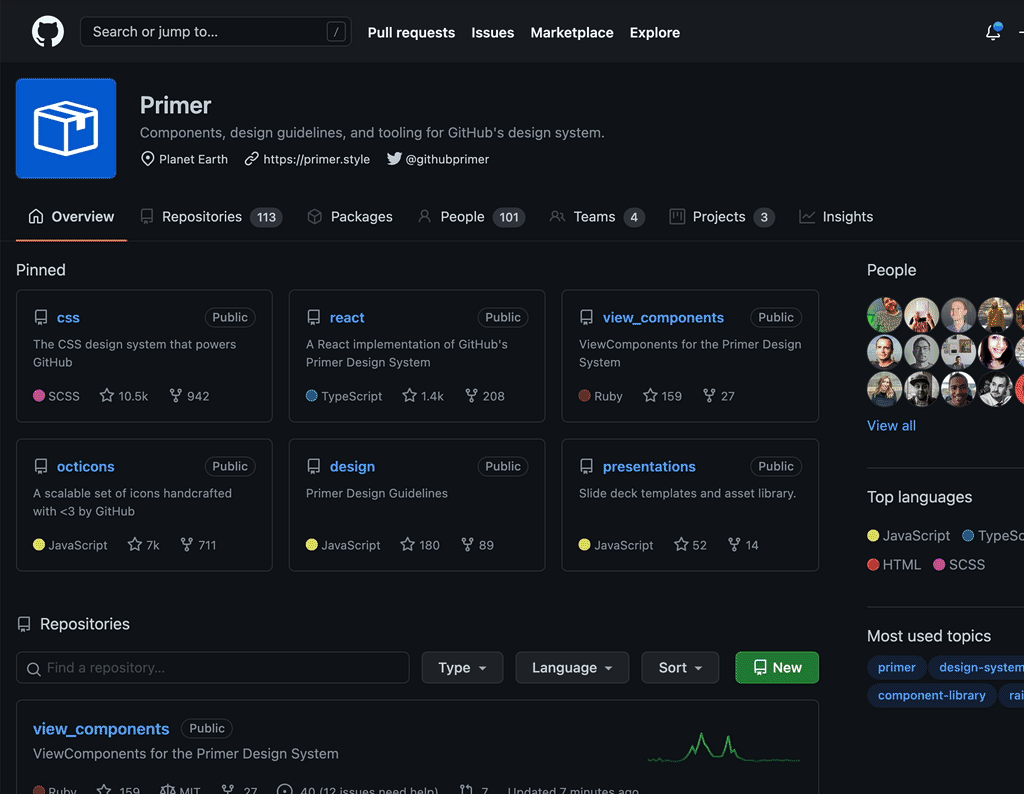Click the location pin icon near Planet Earth

point(148,159)
